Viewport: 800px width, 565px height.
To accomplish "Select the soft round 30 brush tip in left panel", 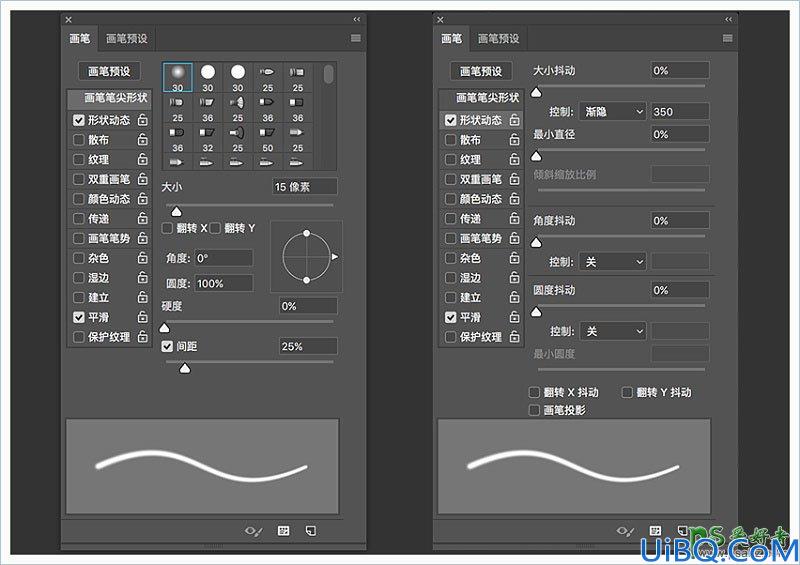I will point(178,77).
